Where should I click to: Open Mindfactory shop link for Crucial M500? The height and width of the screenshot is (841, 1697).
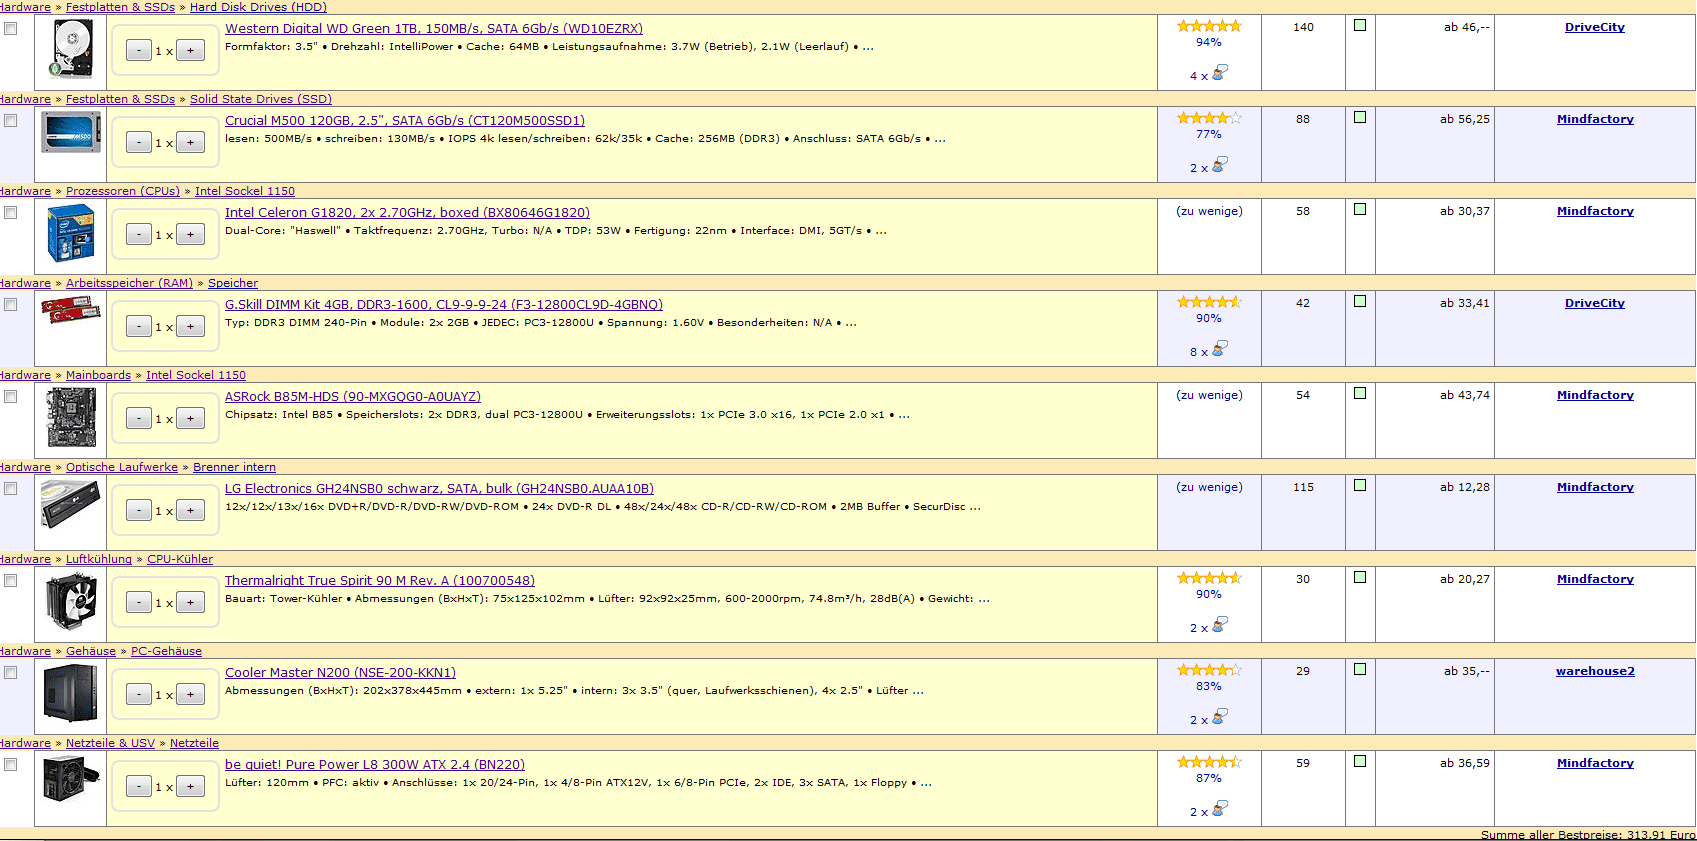pos(1595,119)
